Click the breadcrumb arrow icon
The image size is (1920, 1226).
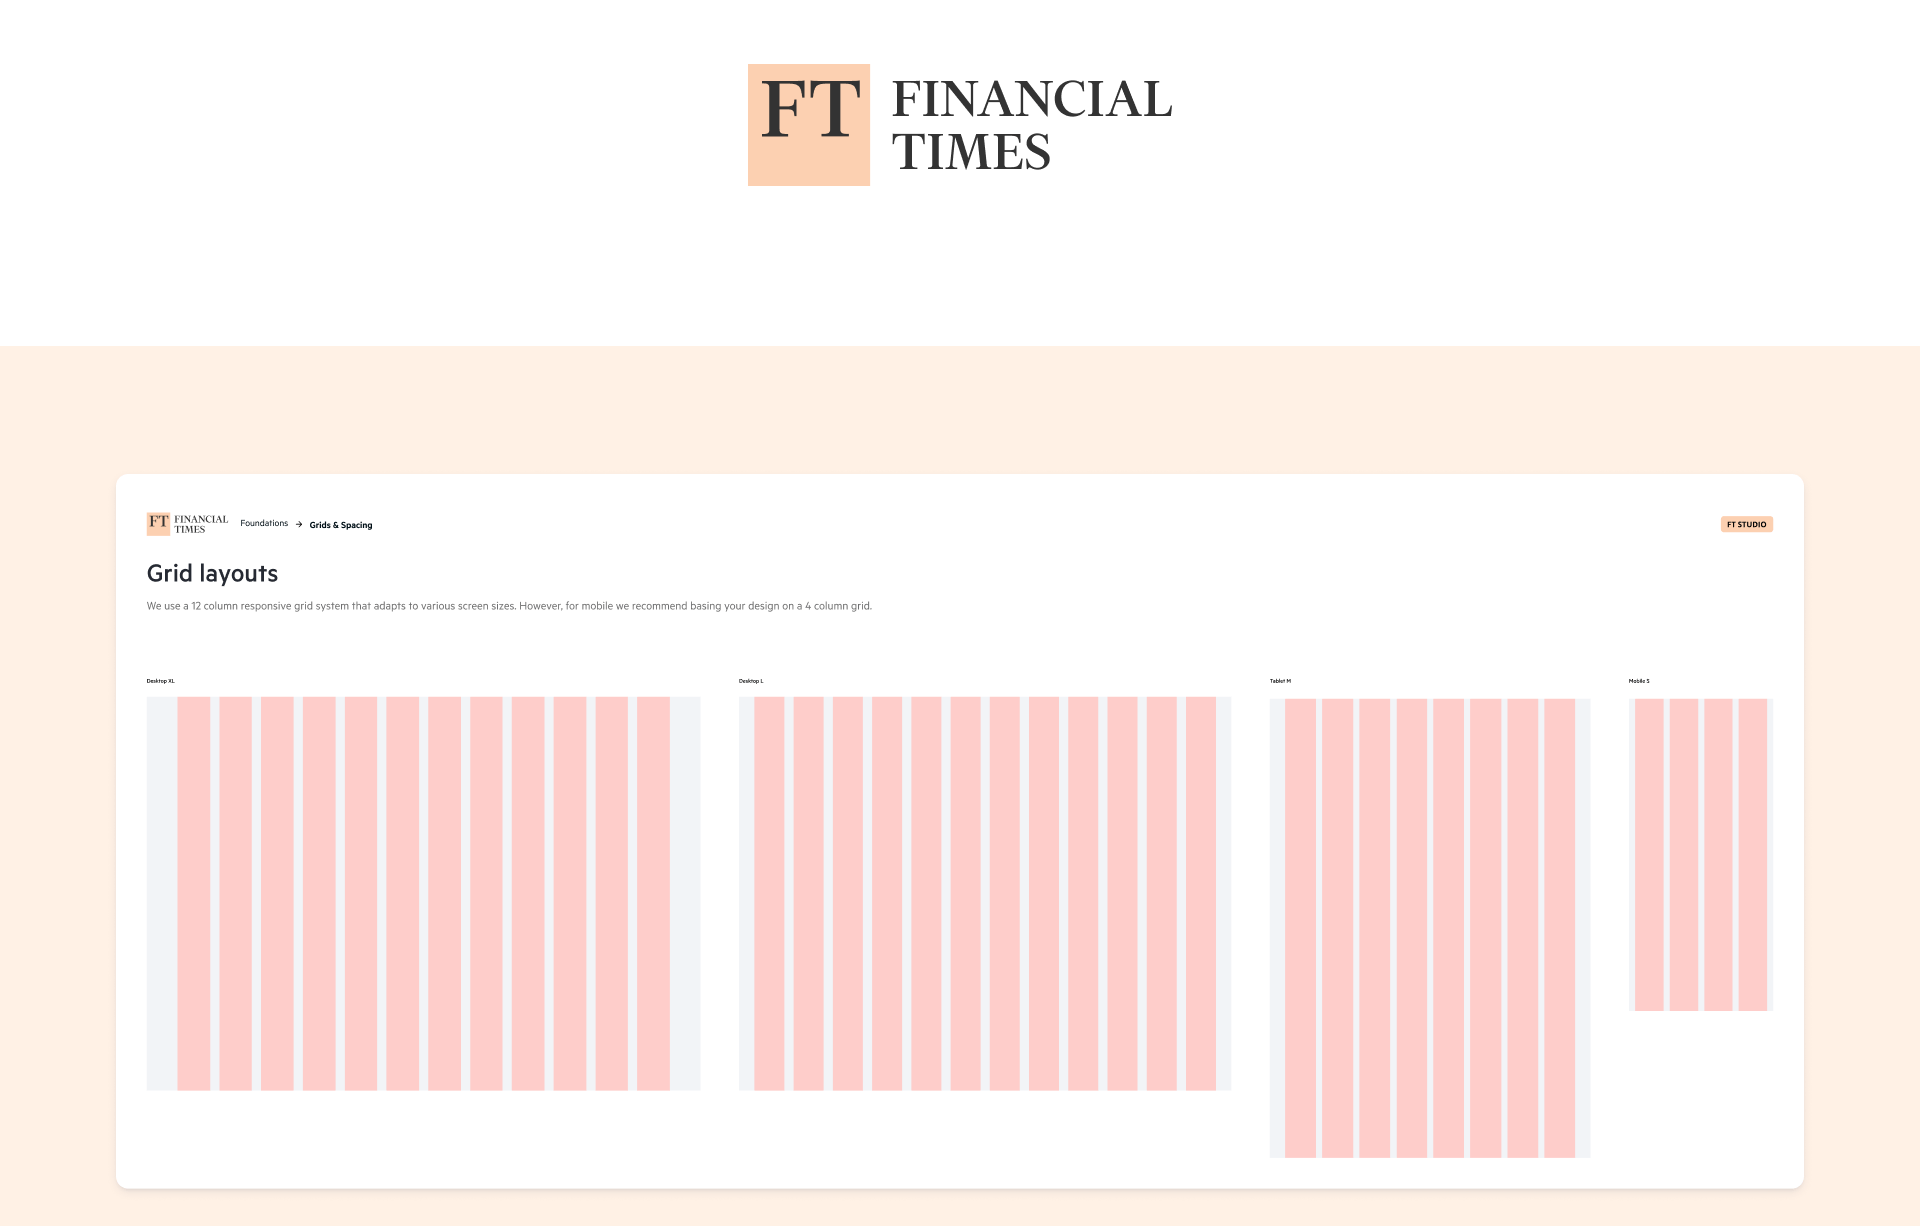coord(299,524)
